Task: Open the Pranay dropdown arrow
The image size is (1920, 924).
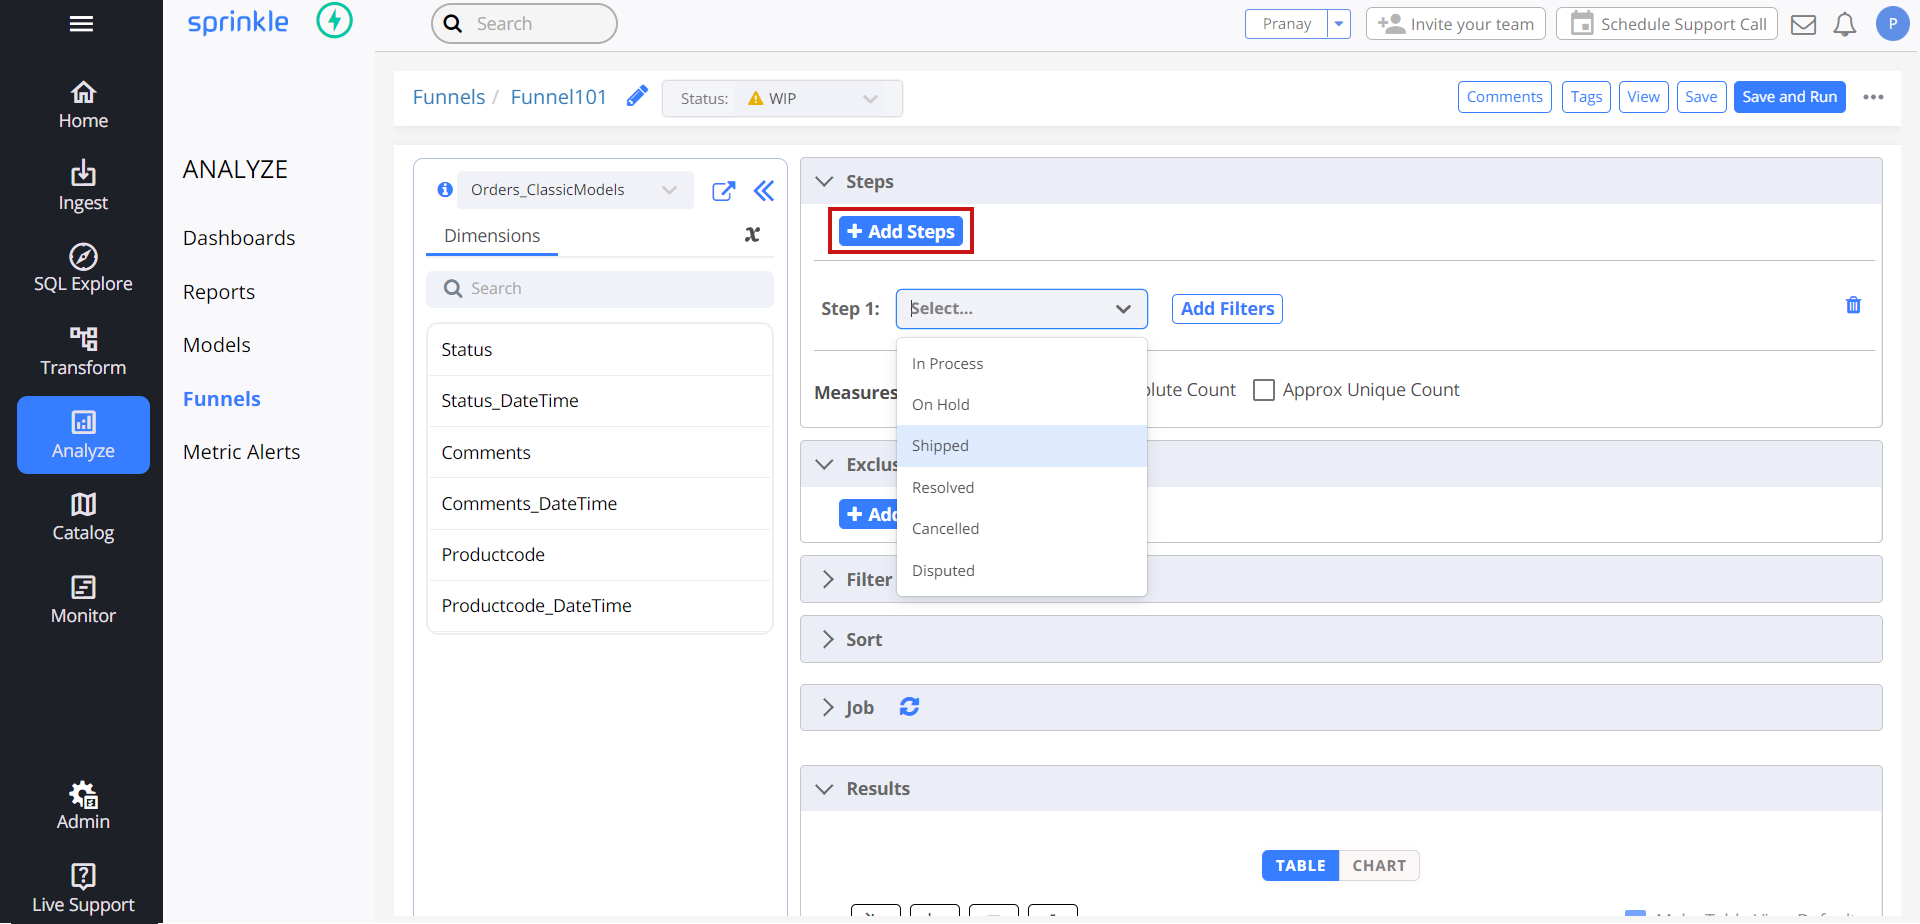Action: (1339, 24)
